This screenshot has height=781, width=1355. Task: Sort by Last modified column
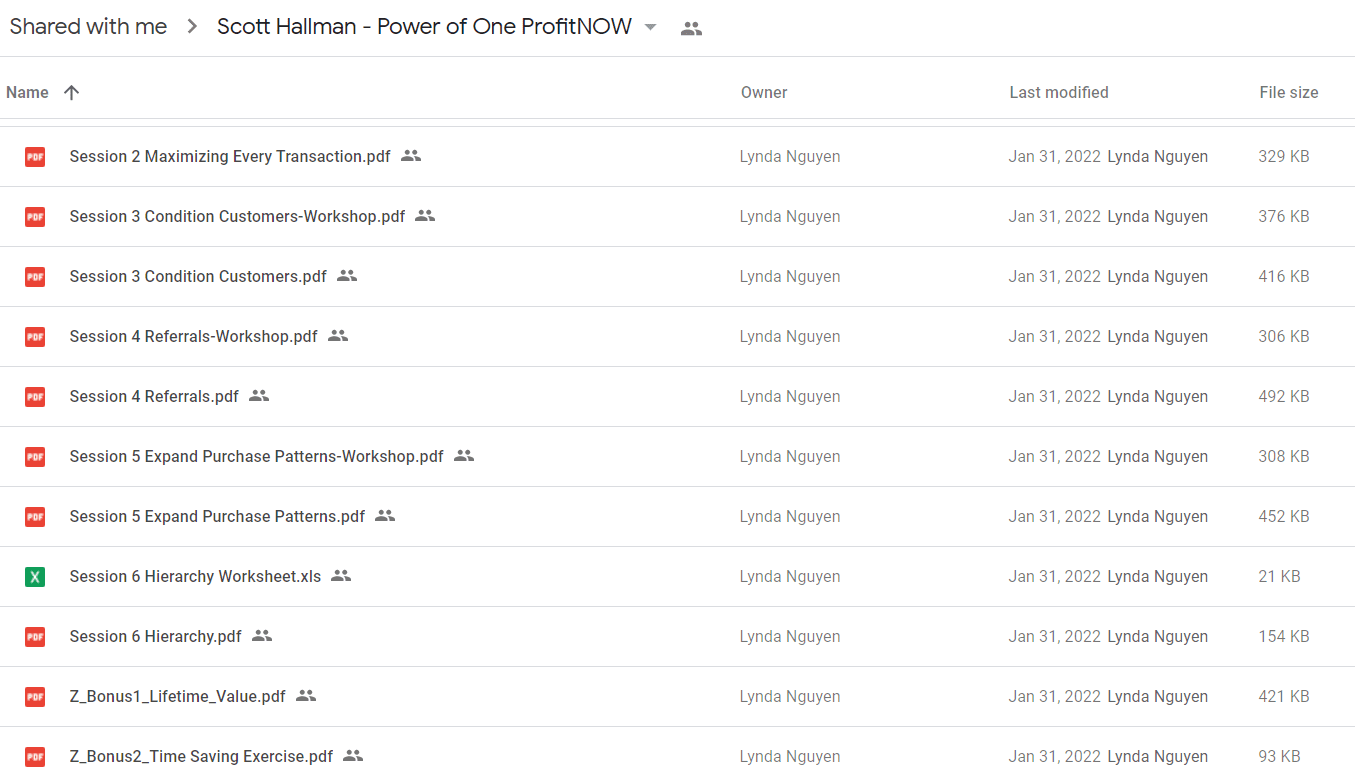tap(1059, 92)
